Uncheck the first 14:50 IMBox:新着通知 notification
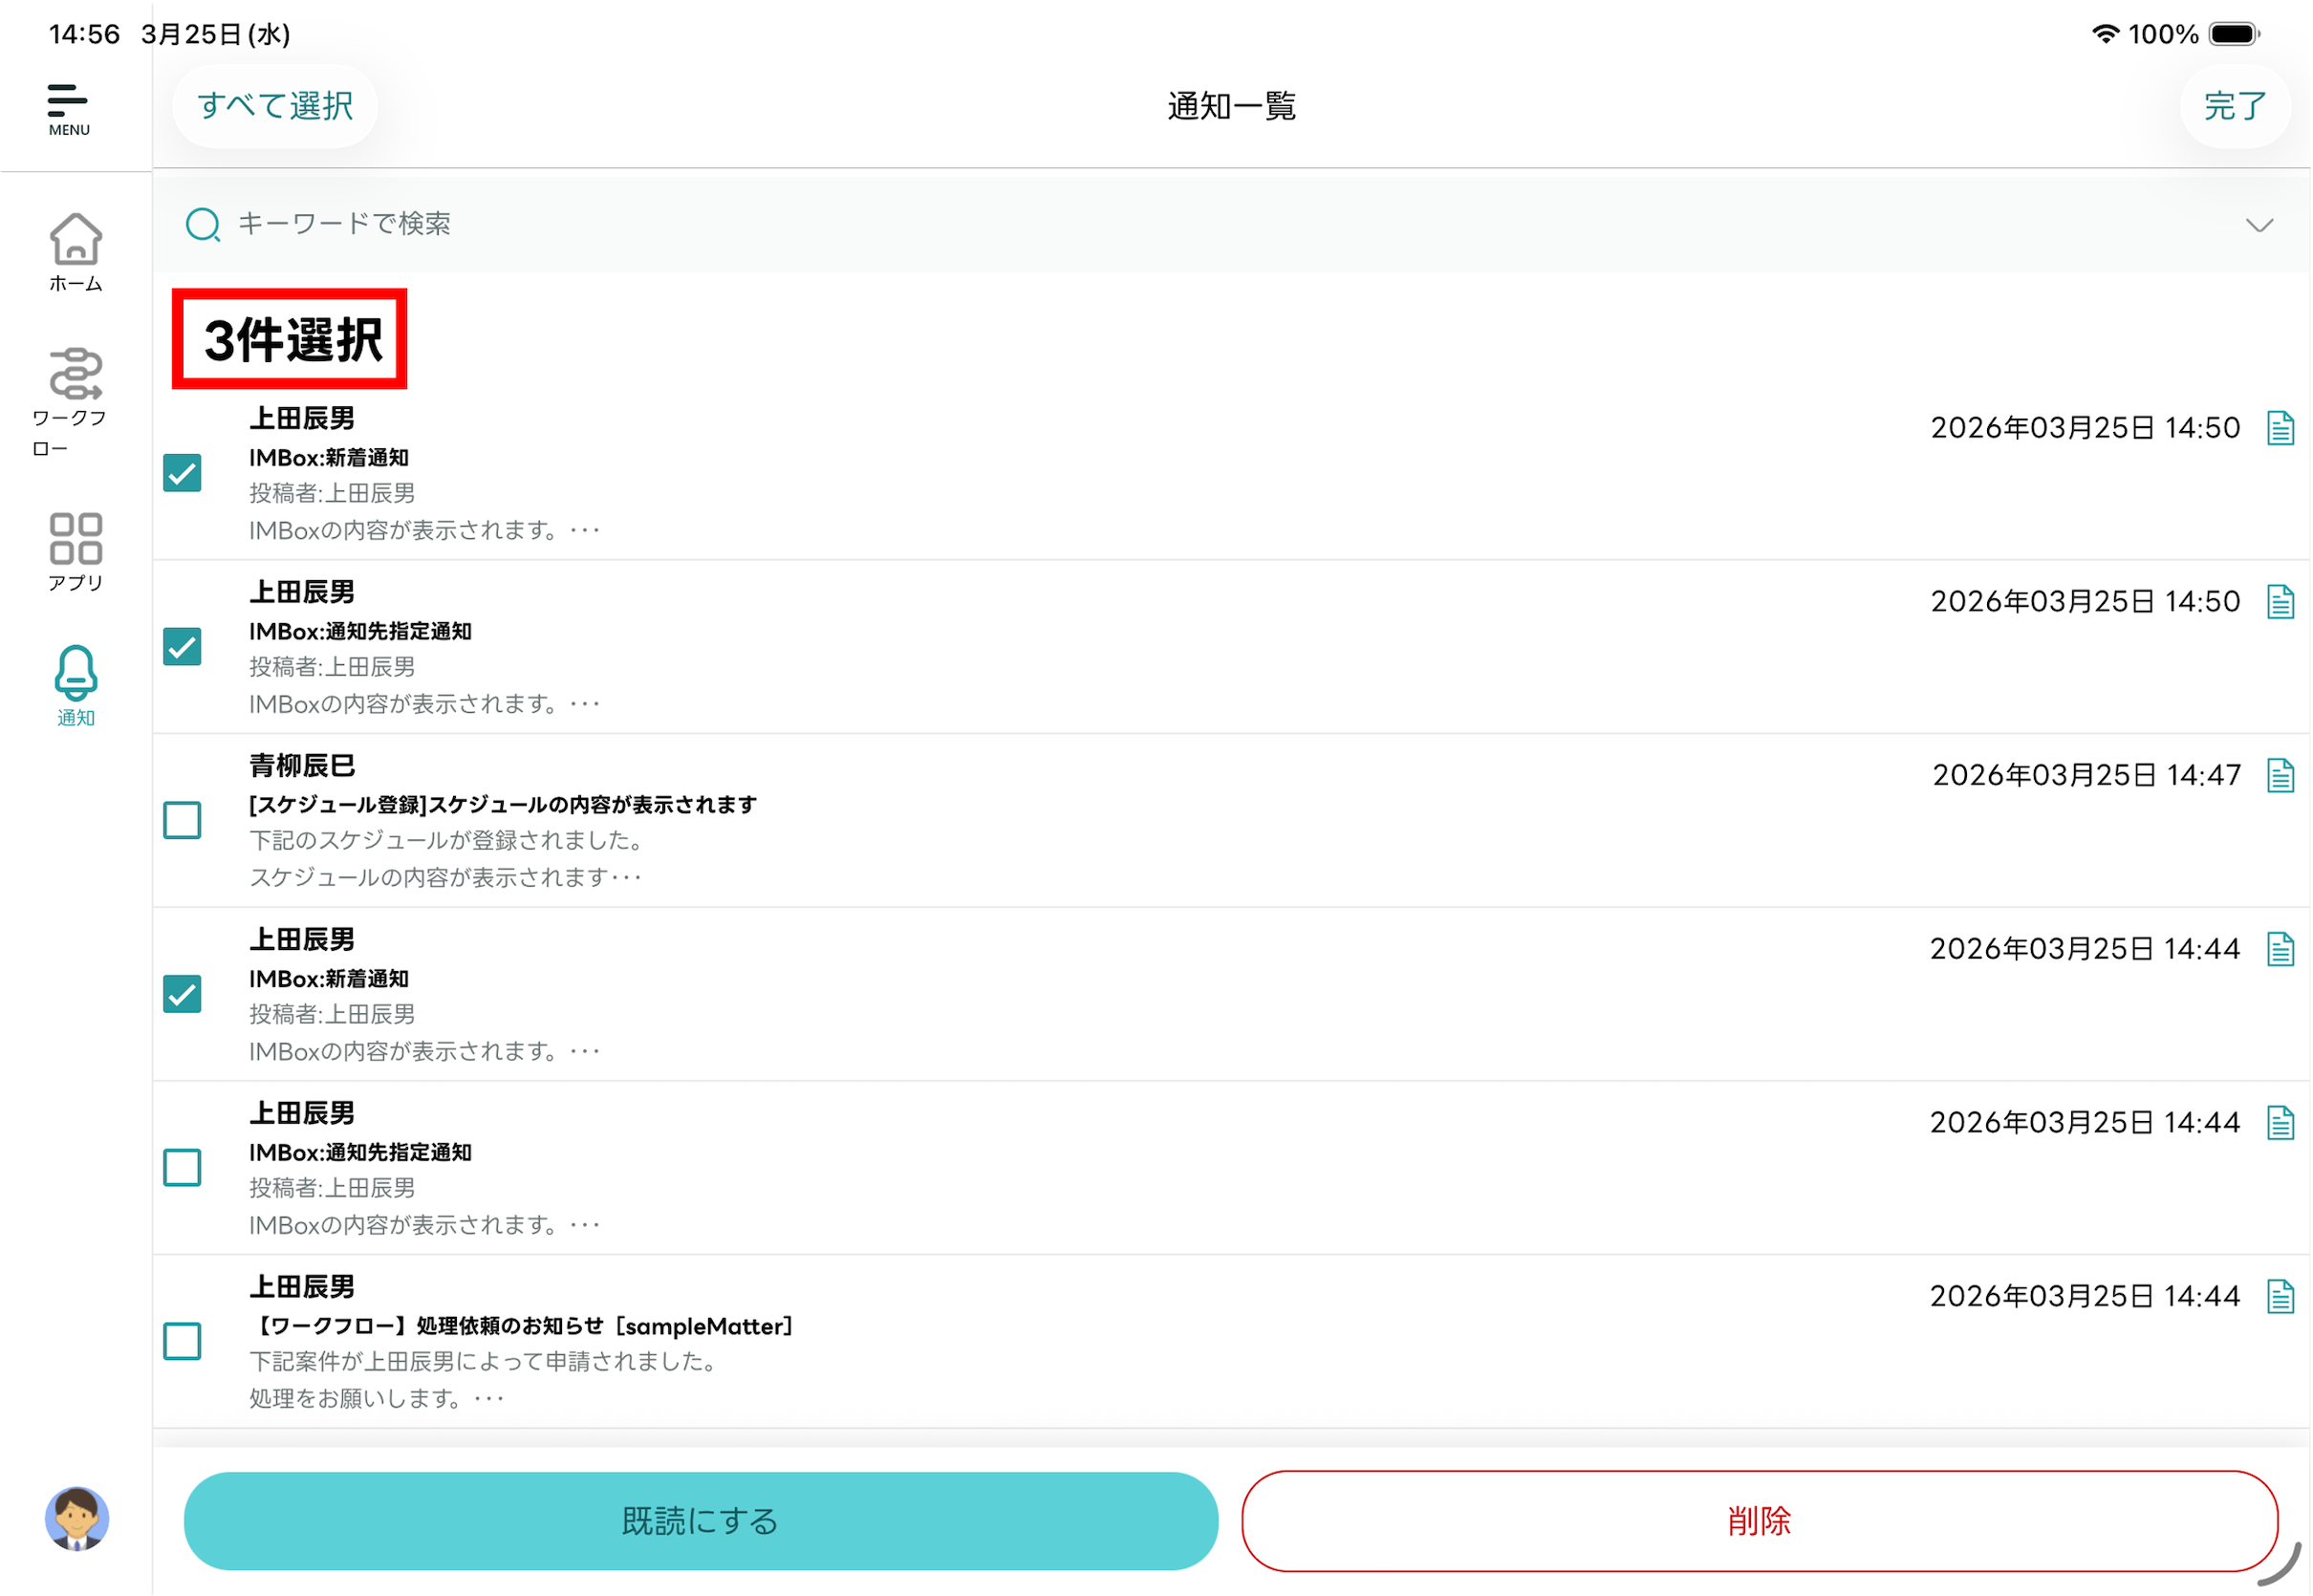This screenshot has width=2313, height=1596. pyautogui.click(x=182, y=473)
